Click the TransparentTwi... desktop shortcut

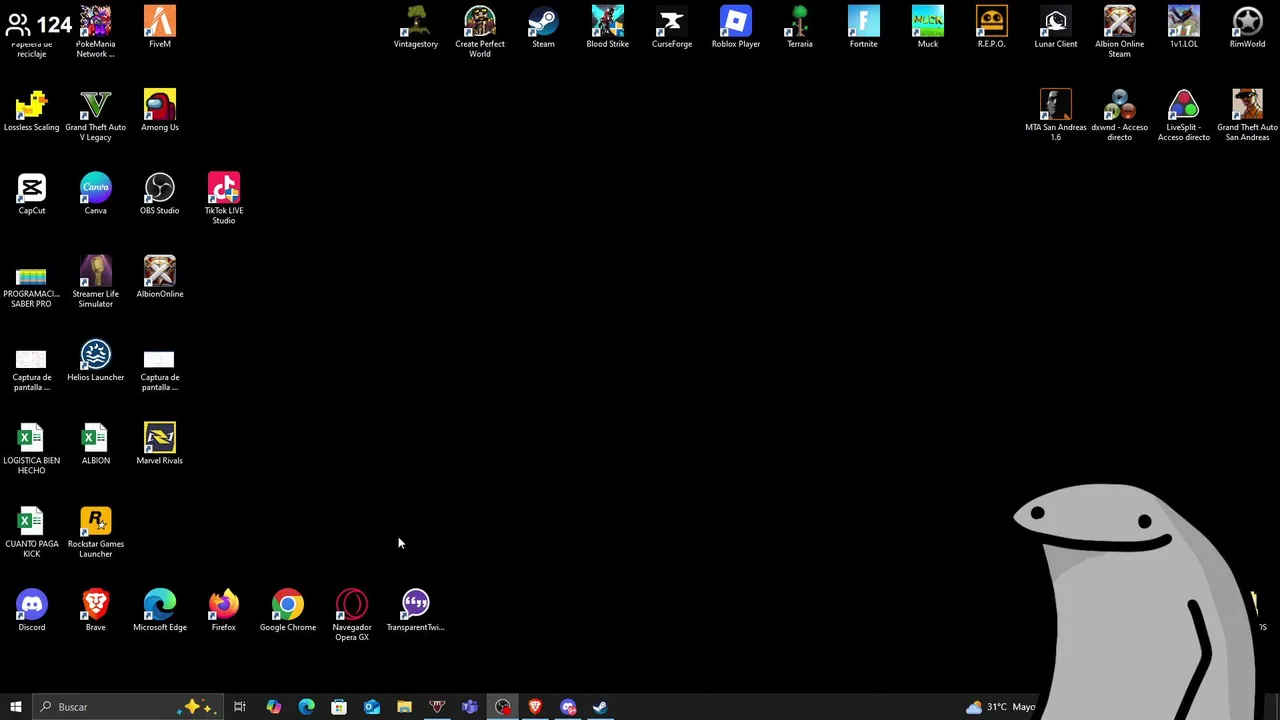[416, 611]
